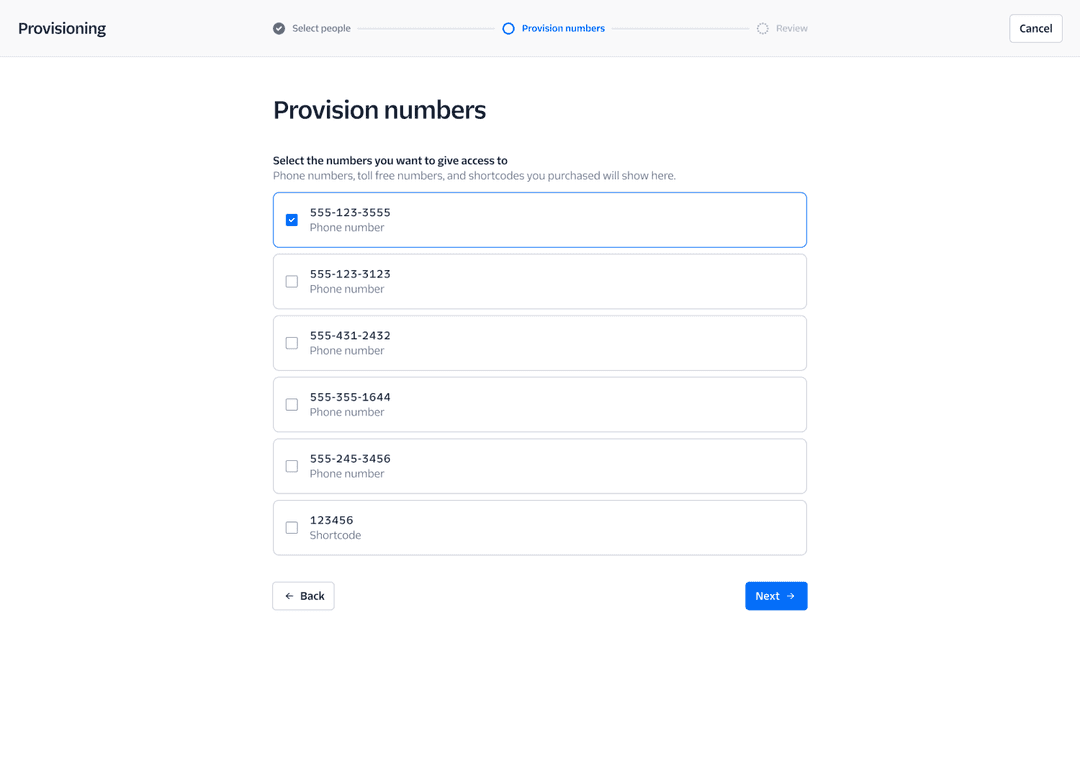Check the 123456 shortcode checkbox
Viewport: 1080px width, 765px height.
292,528
